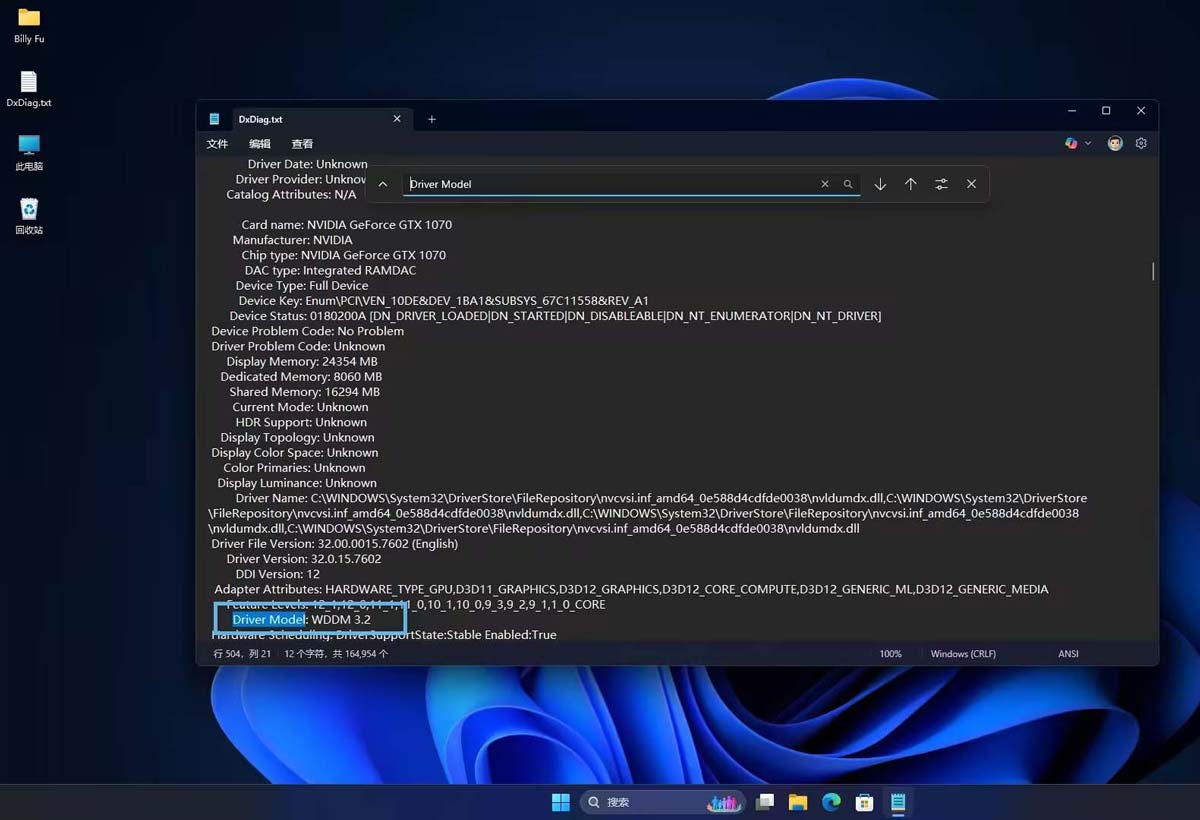Click the vertical scrollbar thumb
The width and height of the screenshot is (1200, 820).
(1153, 270)
